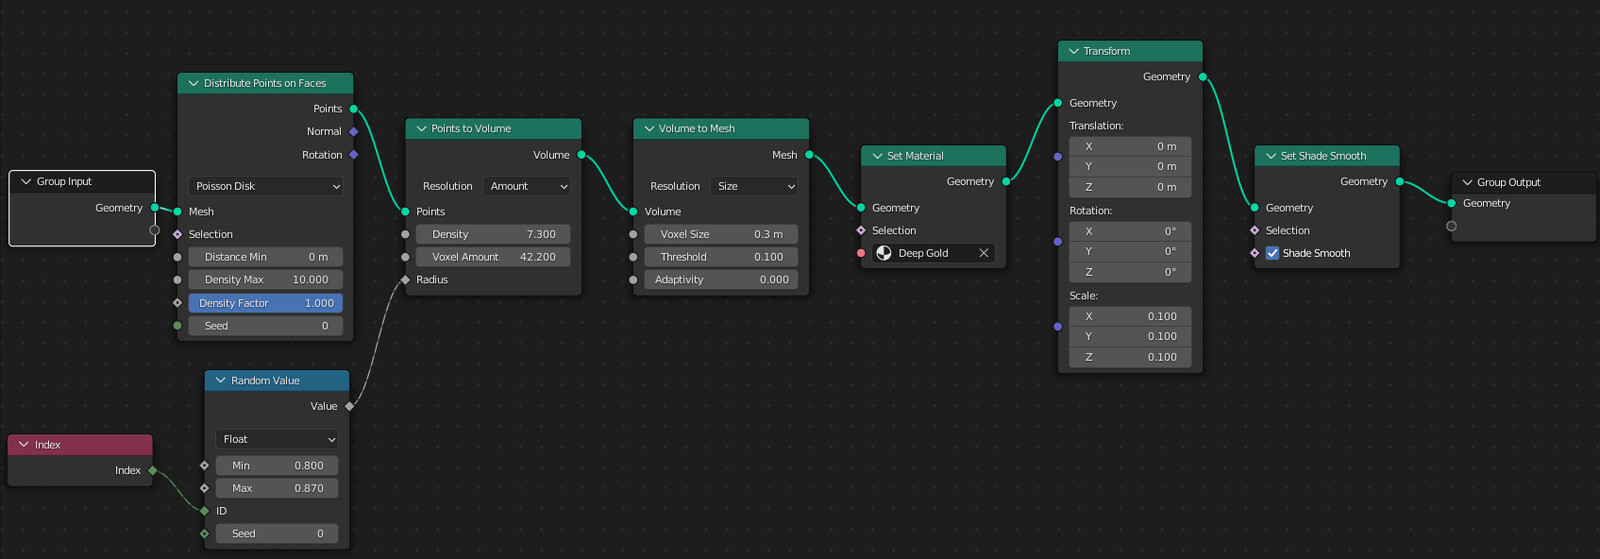Click the Transform Geometry output socket

[x=1203, y=77]
